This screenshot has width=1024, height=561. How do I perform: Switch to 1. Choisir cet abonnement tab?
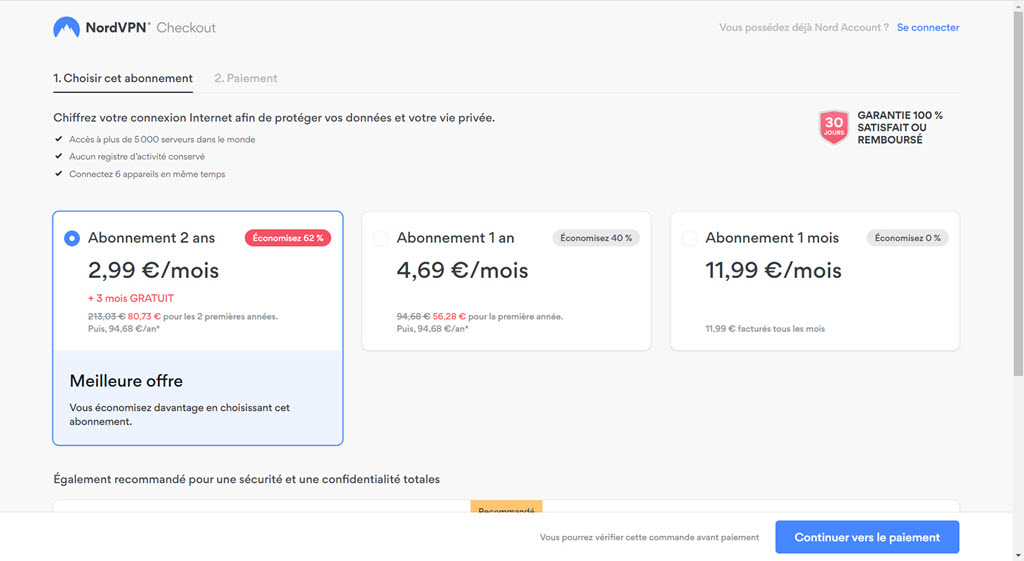[x=123, y=78]
